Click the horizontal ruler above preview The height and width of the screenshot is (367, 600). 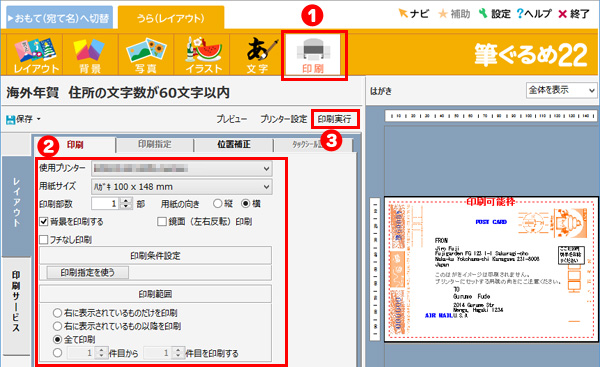[x=491, y=116]
